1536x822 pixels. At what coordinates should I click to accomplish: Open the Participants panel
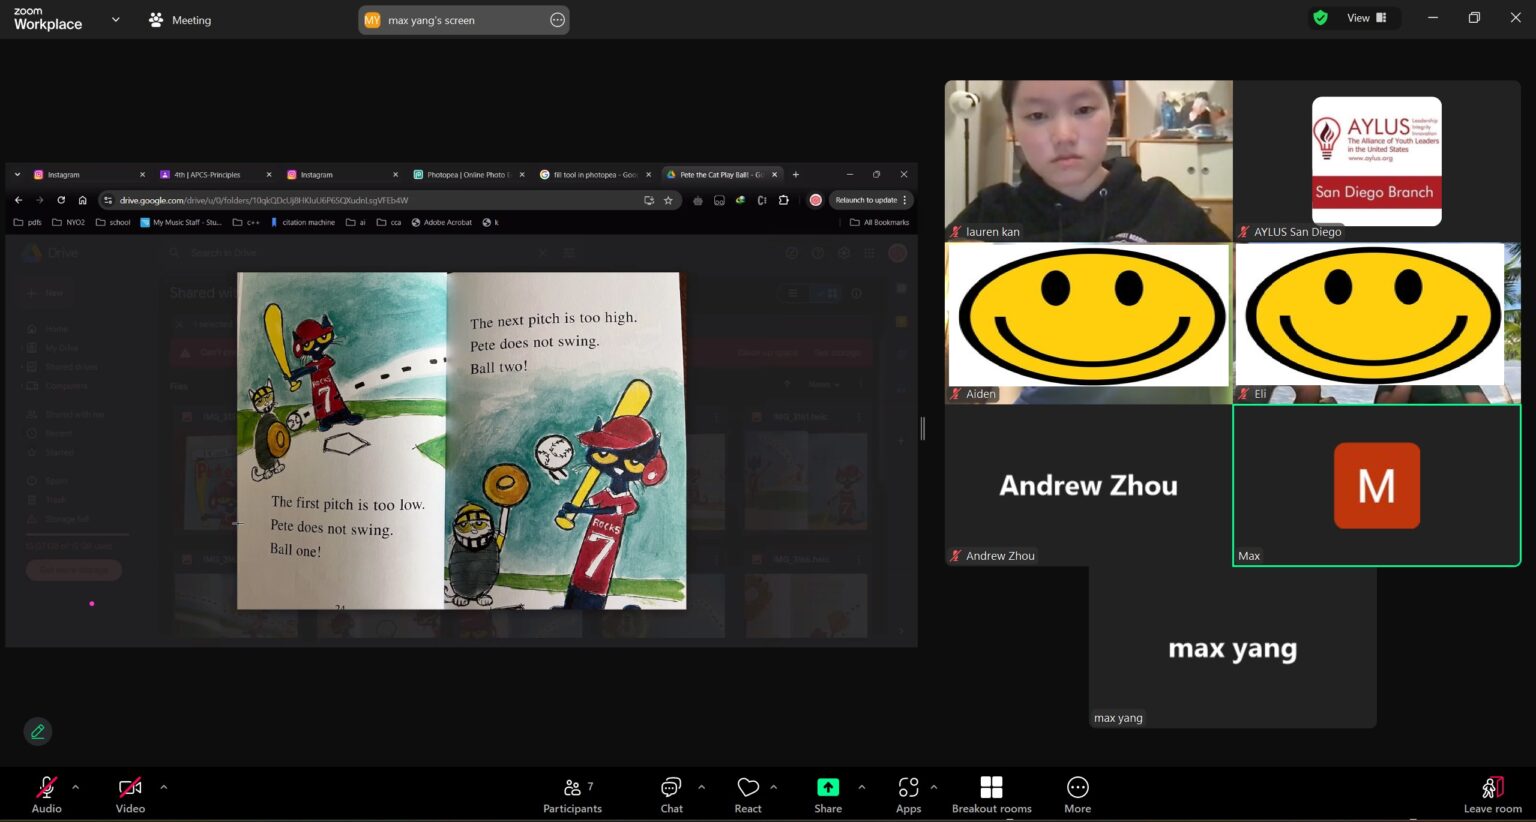(573, 794)
